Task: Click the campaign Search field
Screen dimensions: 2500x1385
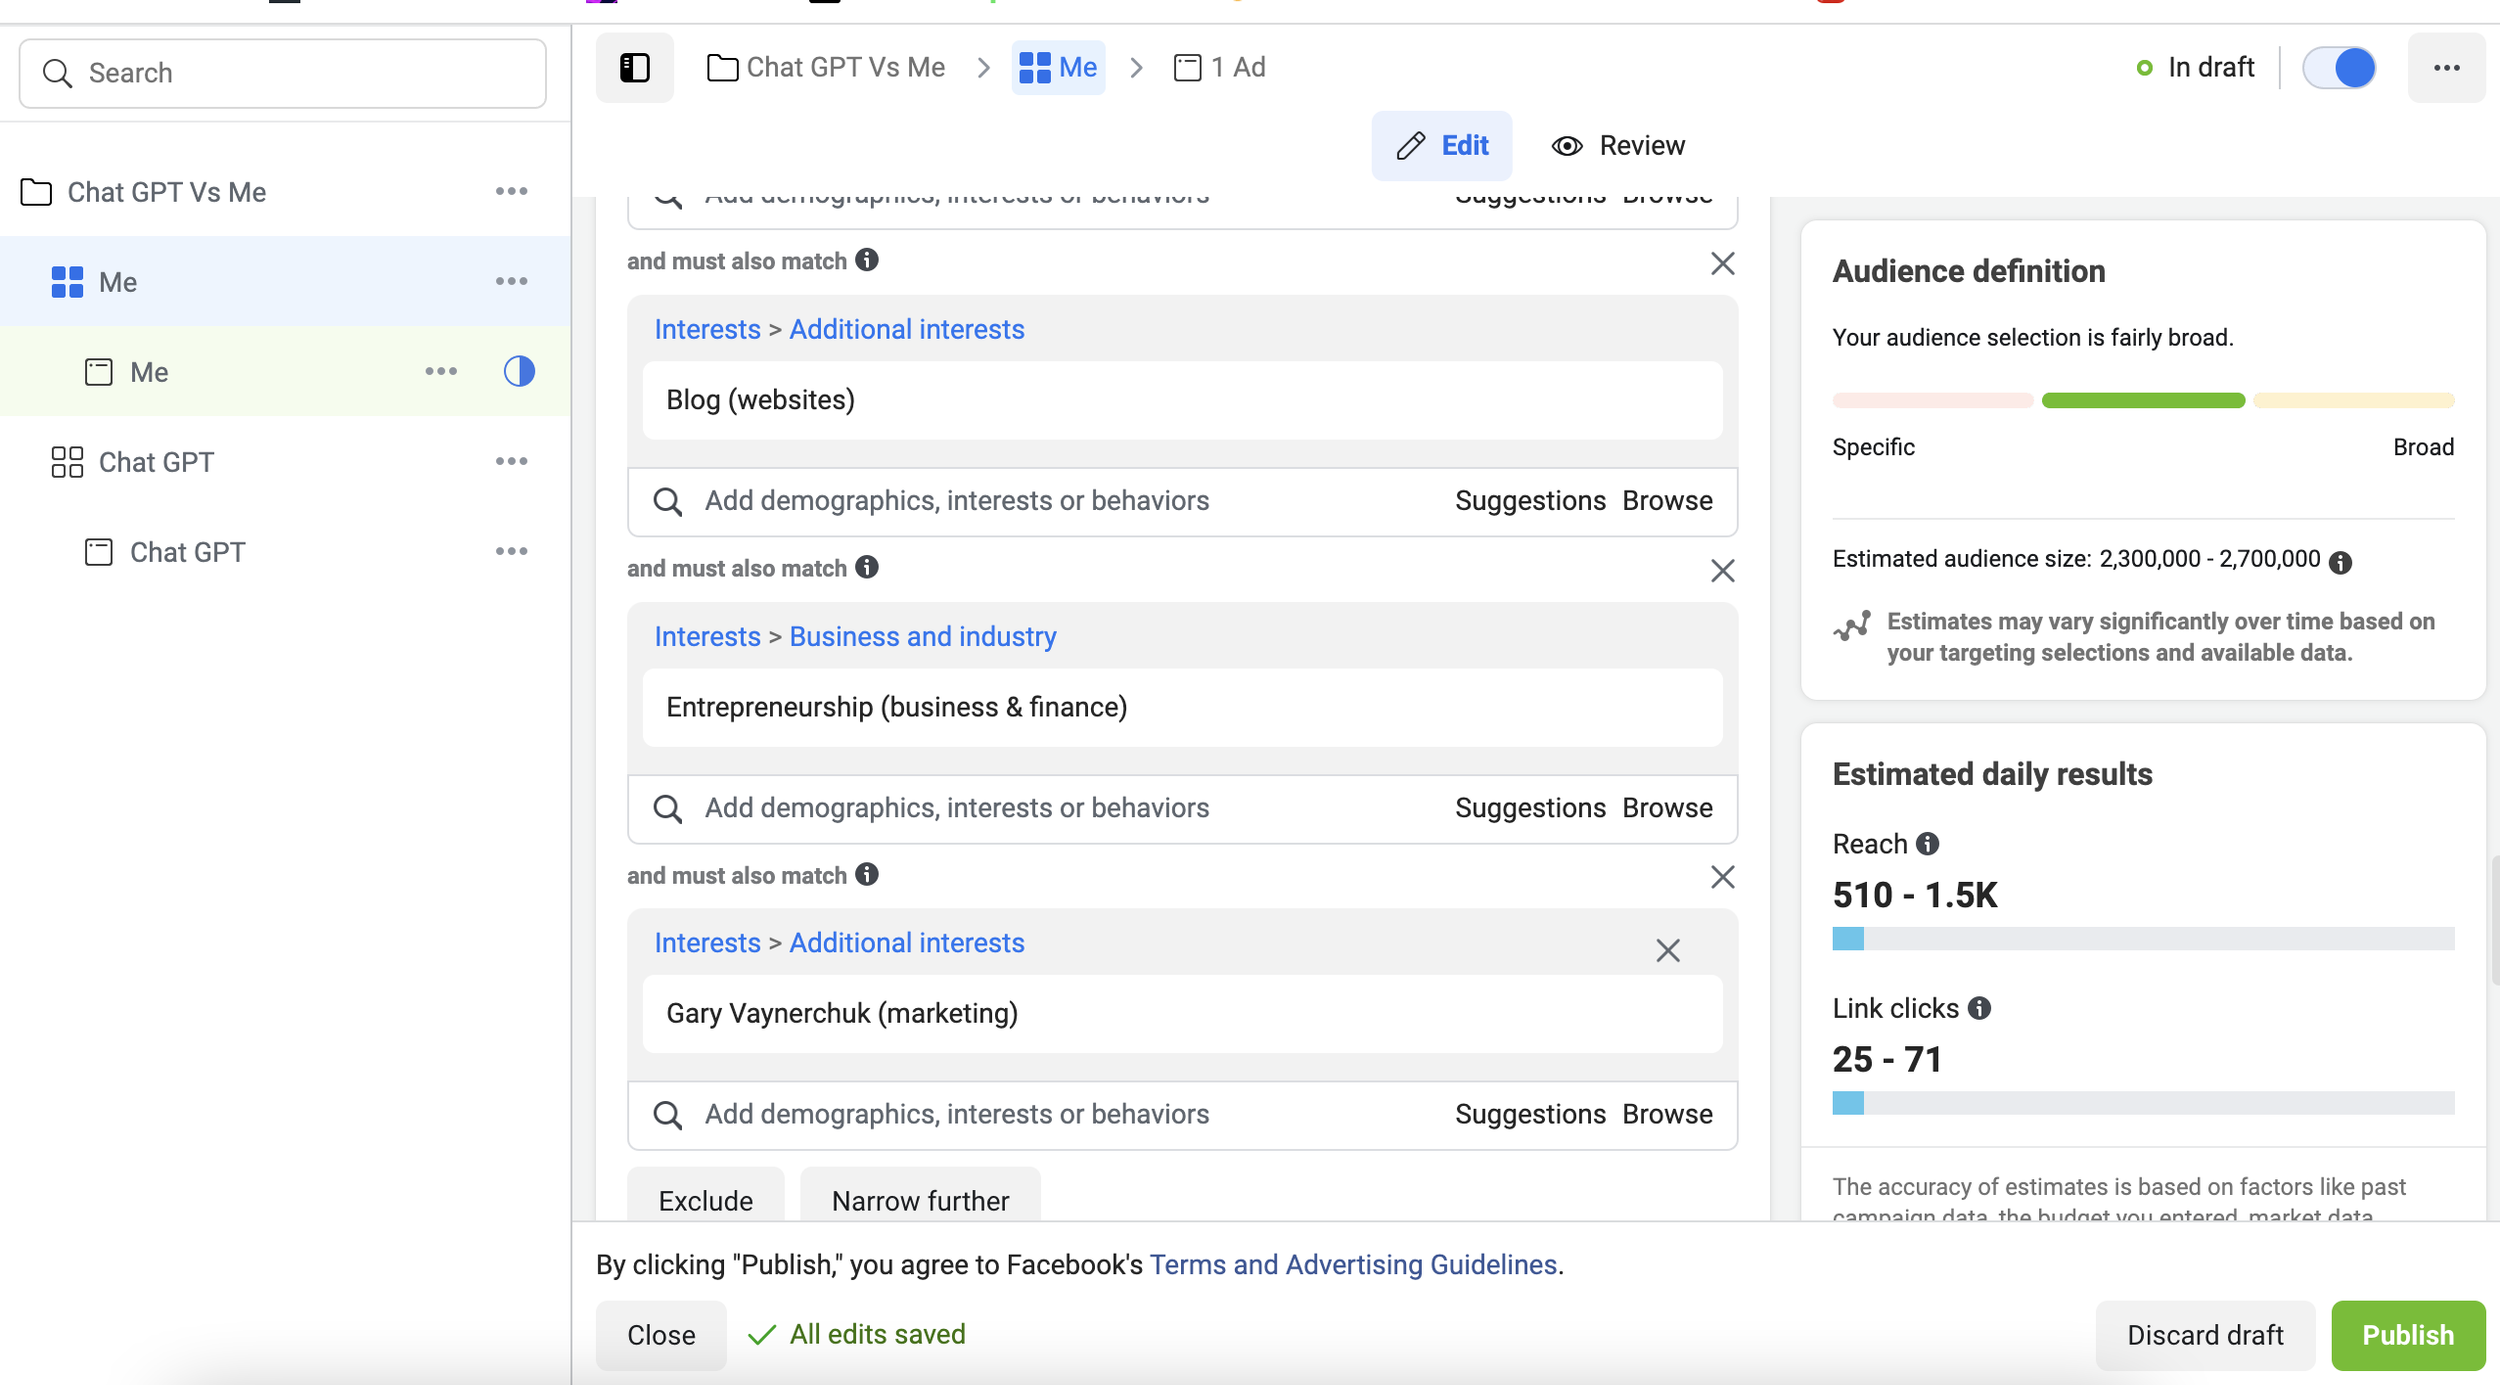Action: click(x=283, y=73)
